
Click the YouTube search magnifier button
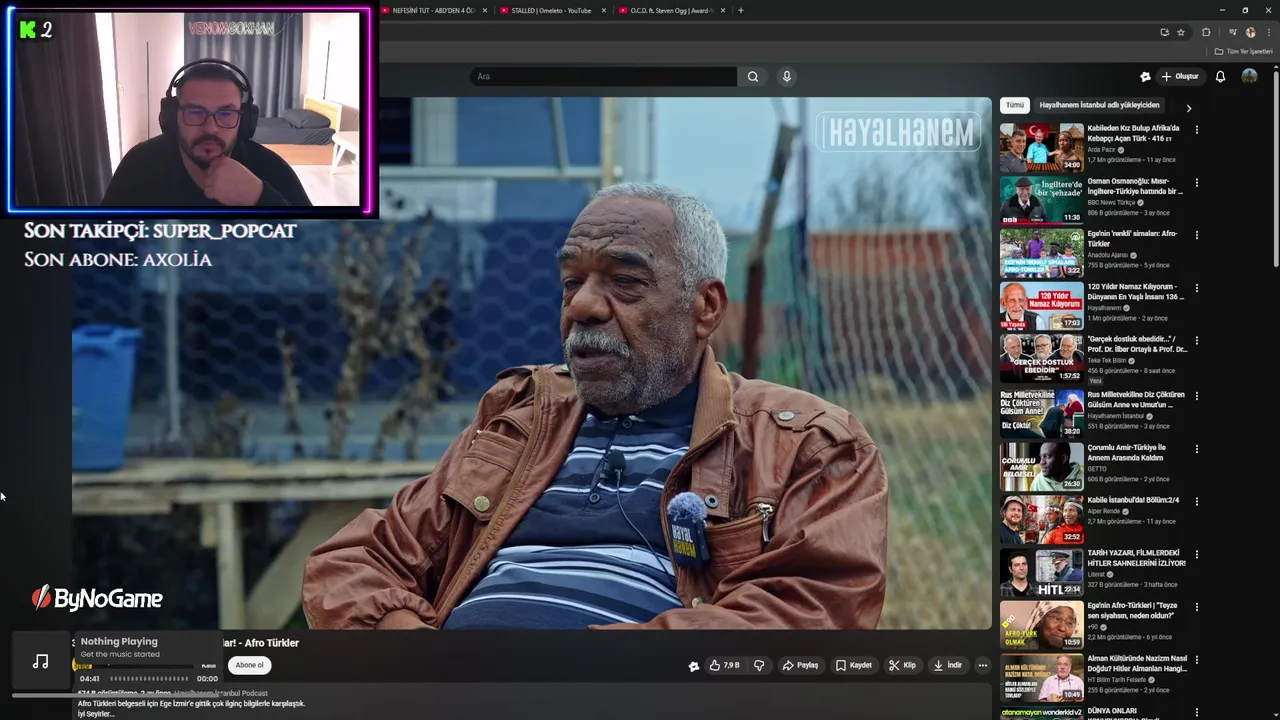pyautogui.click(x=753, y=76)
